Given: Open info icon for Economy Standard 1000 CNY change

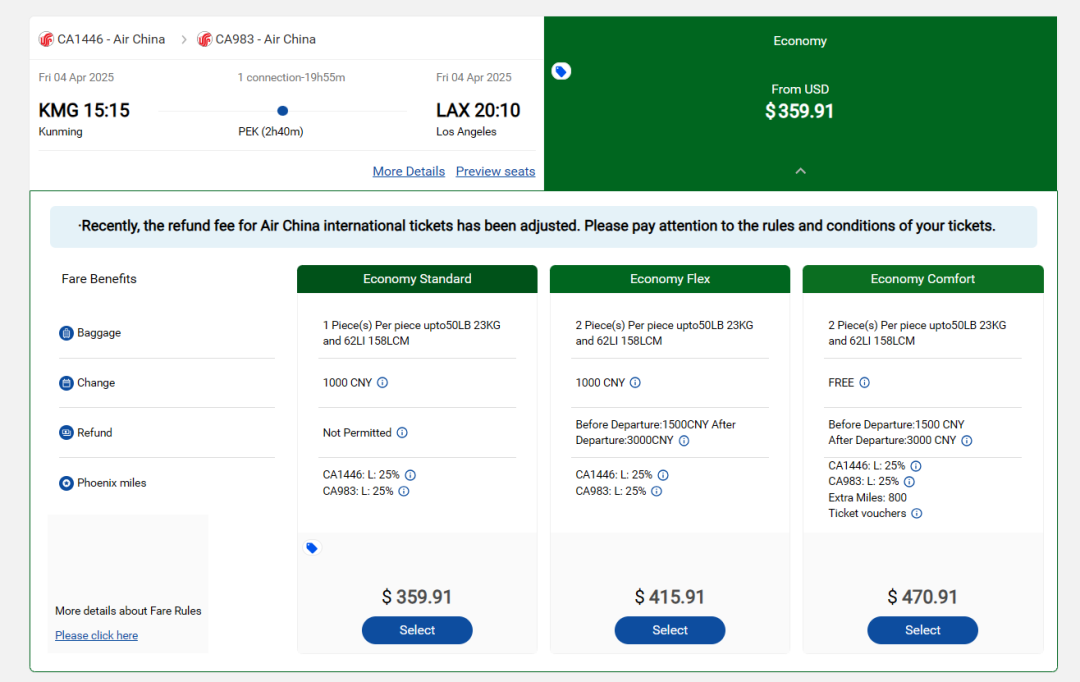Looking at the screenshot, I should pos(382,382).
